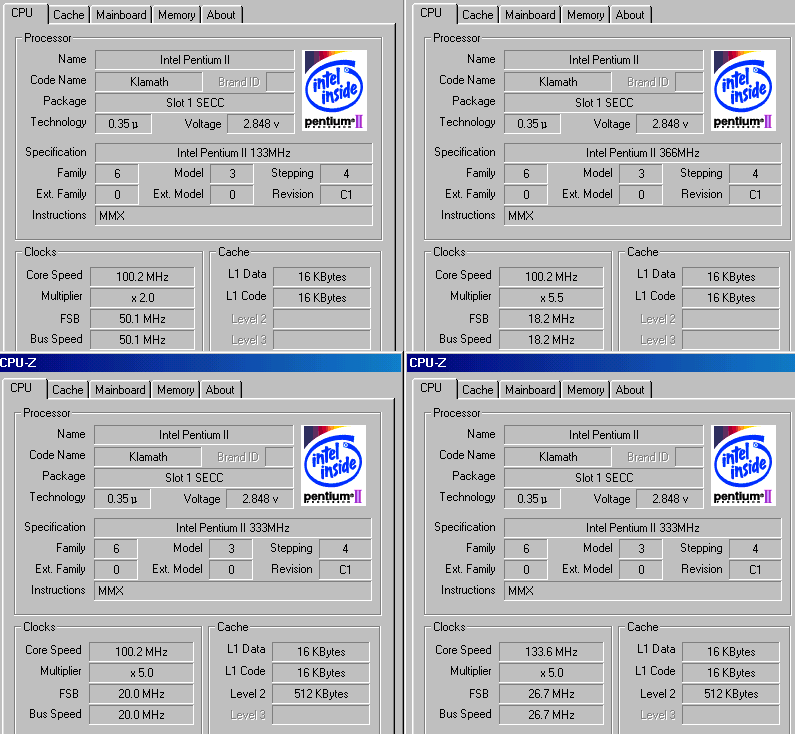The height and width of the screenshot is (734, 795).
Task: Click Core Speed '100.2 MHz' in the 20.0 MHz FSB window
Action: click(141, 652)
